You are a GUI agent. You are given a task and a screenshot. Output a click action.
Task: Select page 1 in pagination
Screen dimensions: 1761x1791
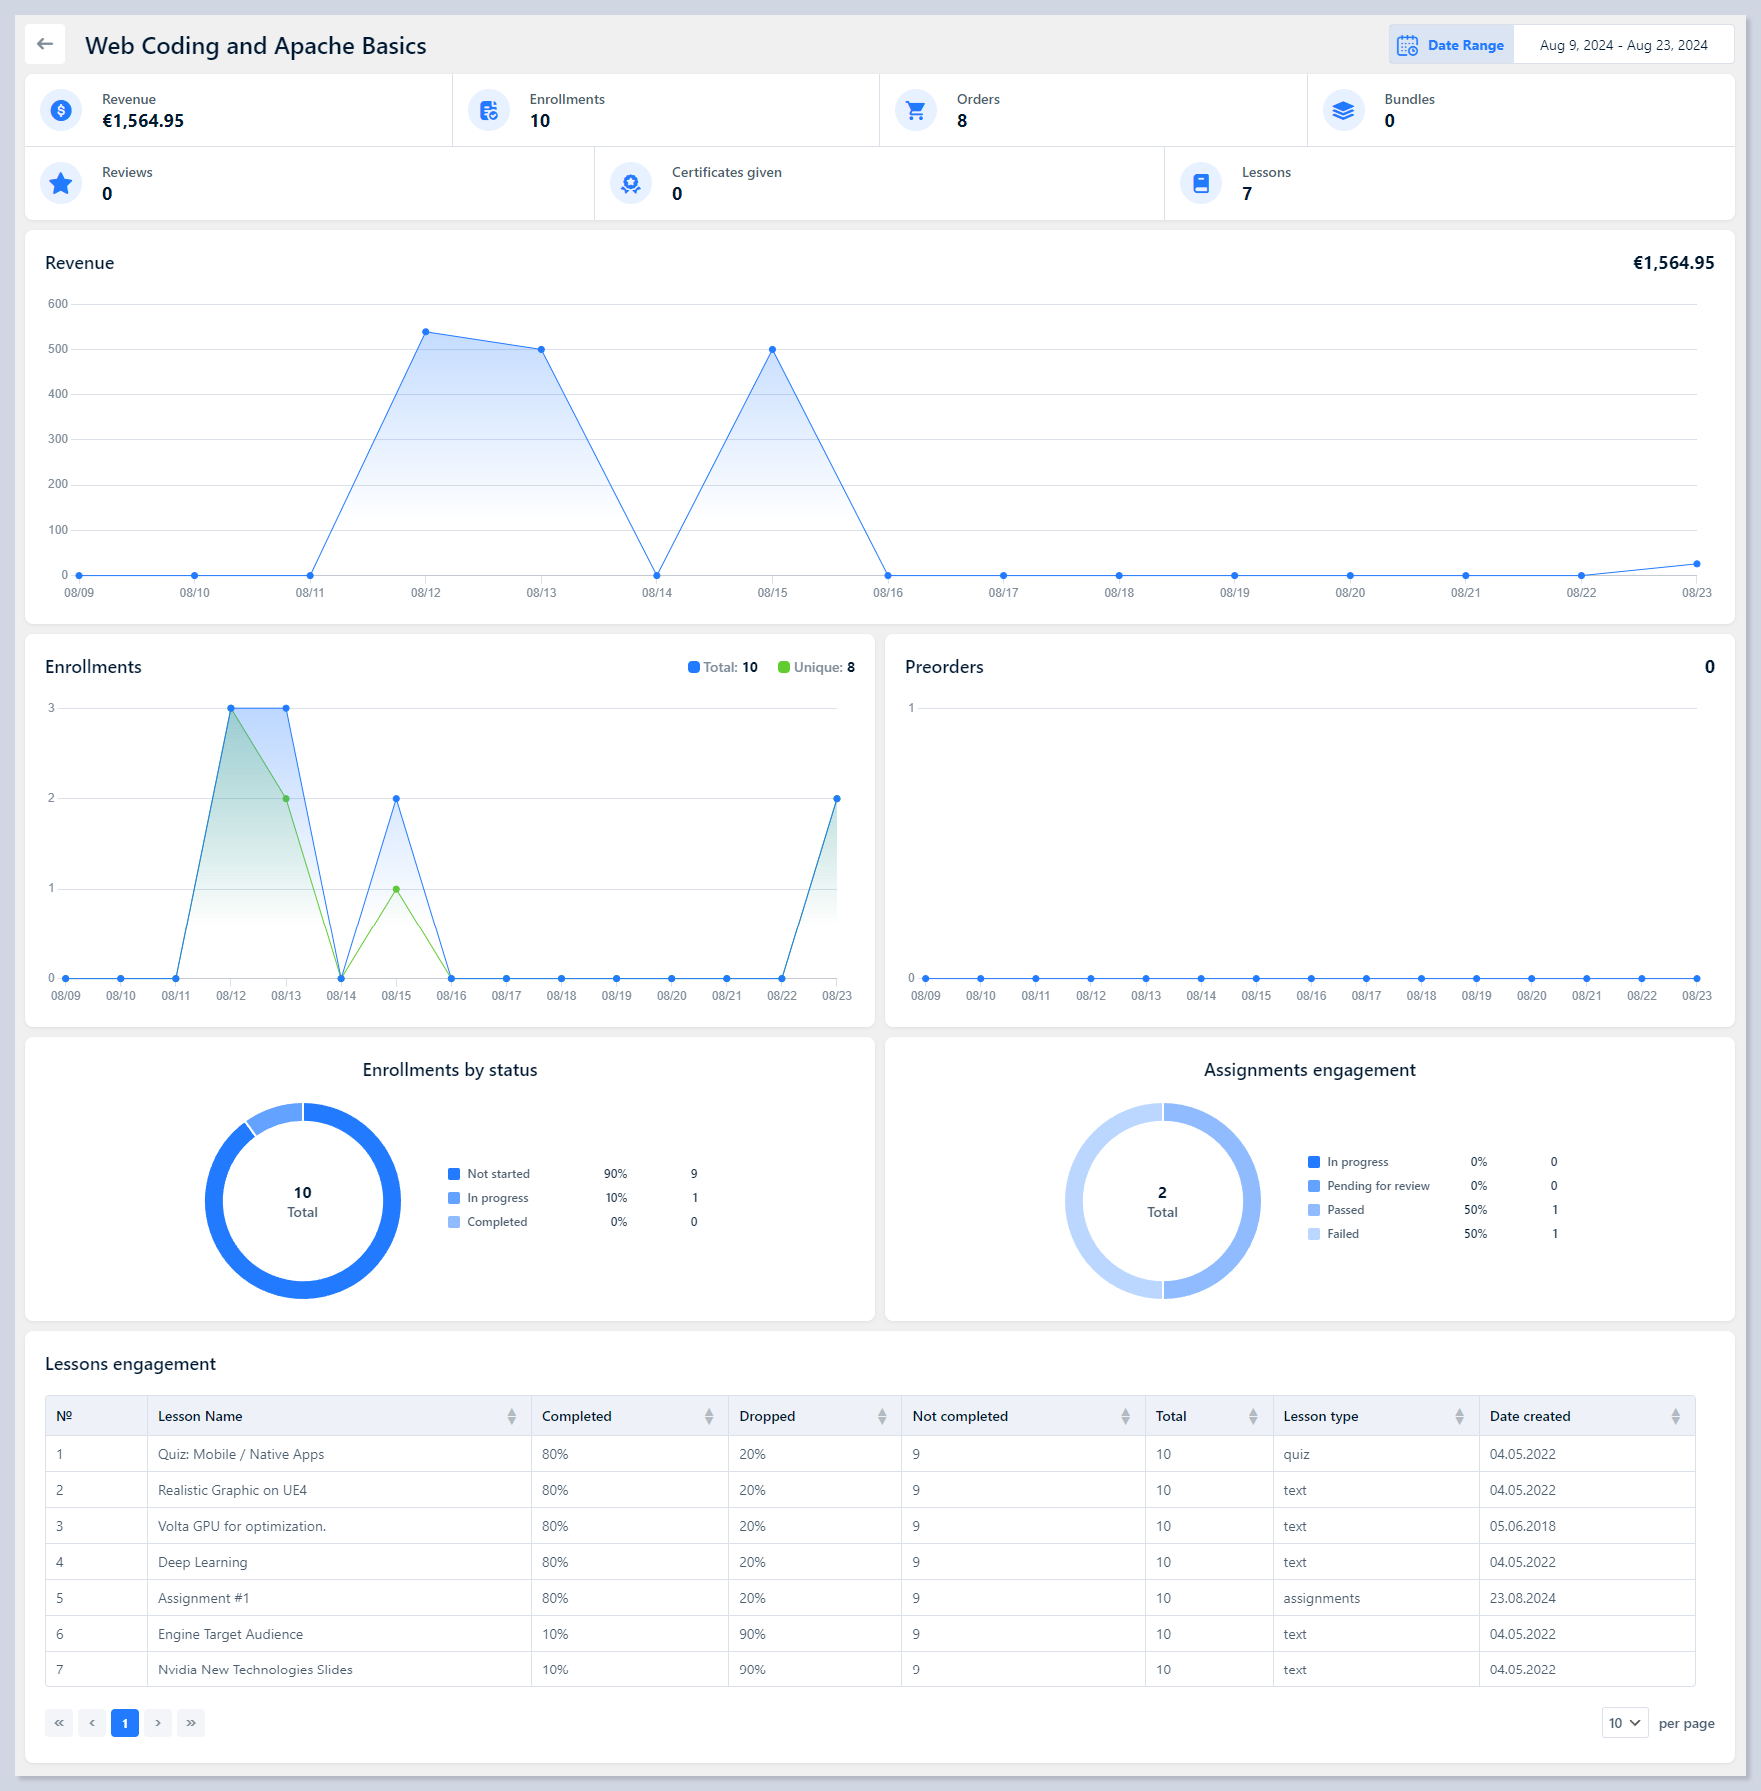[x=125, y=1723]
